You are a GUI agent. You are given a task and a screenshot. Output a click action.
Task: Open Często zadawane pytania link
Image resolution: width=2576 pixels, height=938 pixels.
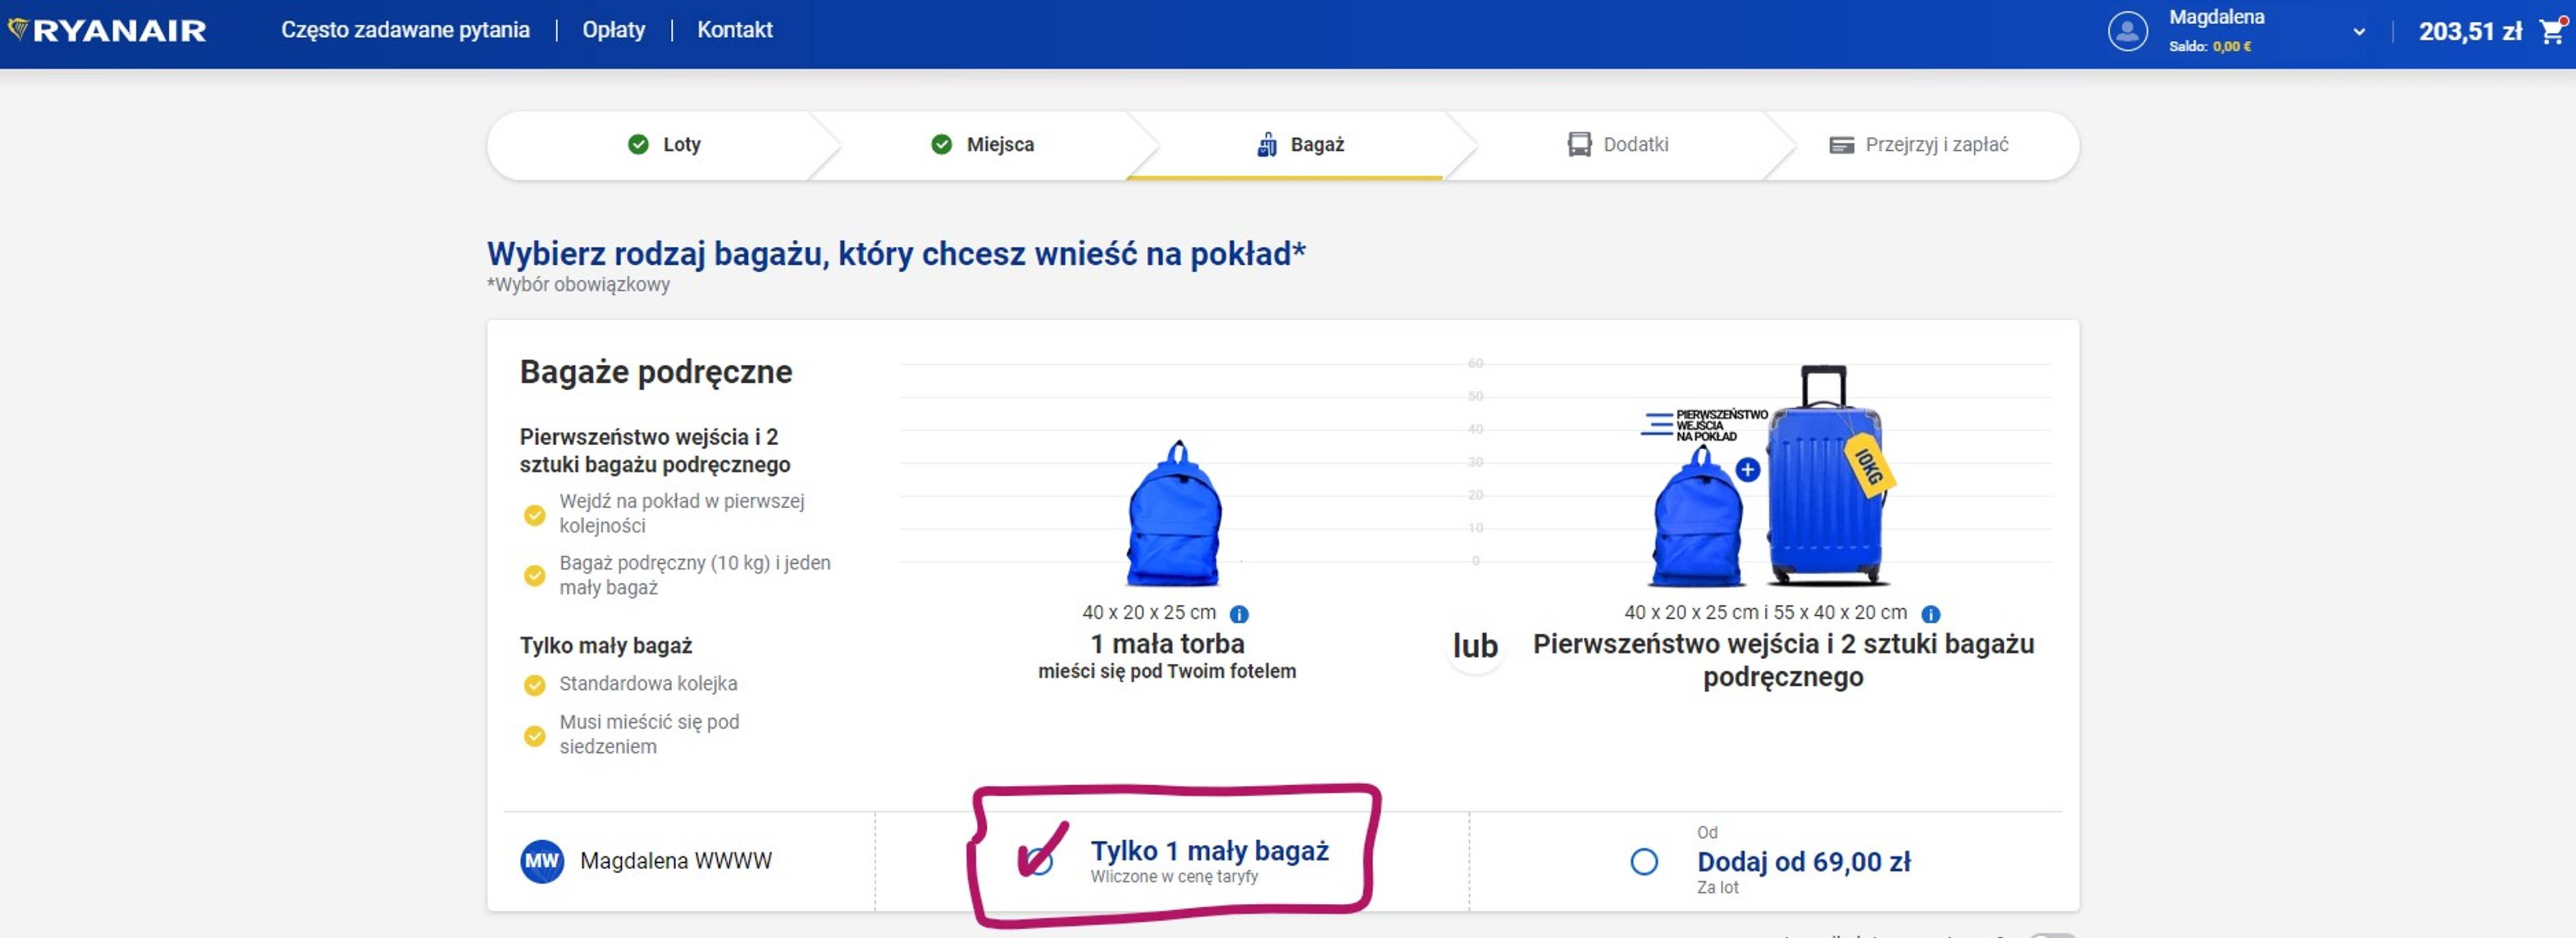(405, 30)
